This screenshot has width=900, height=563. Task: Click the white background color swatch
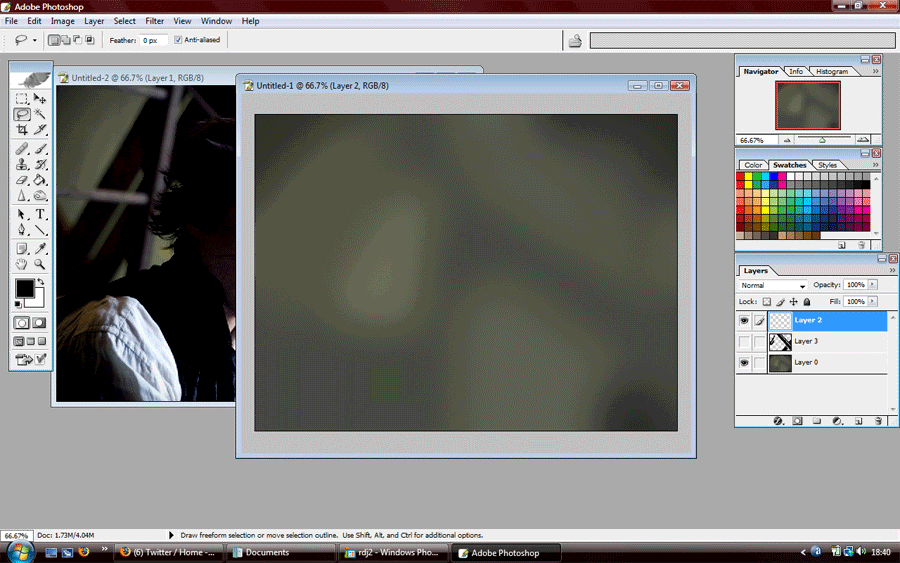pos(38,301)
